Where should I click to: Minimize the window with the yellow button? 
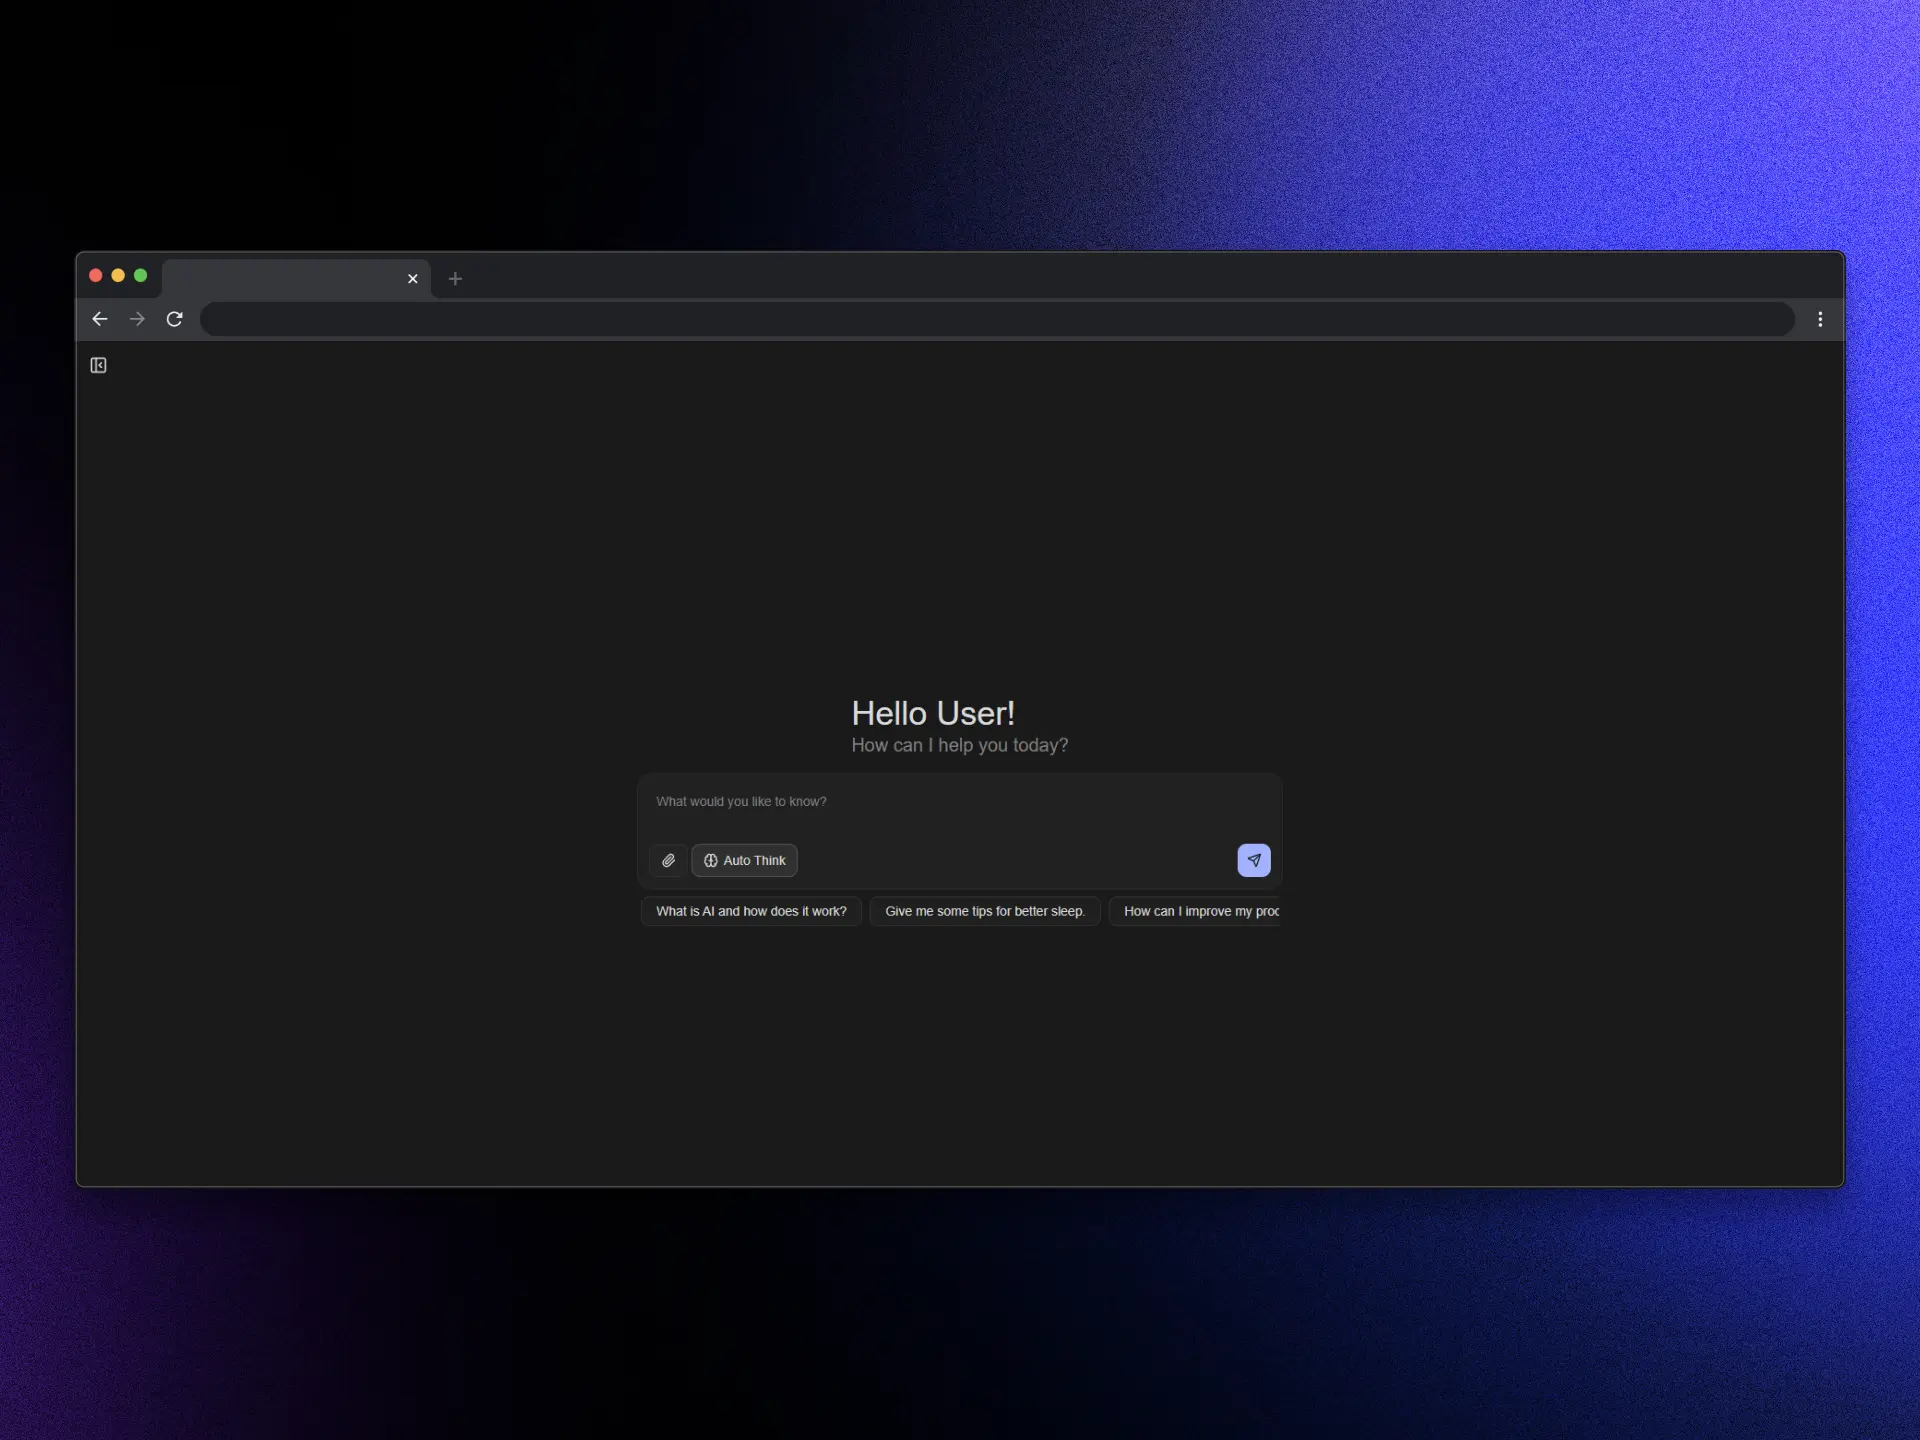click(x=118, y=275)
